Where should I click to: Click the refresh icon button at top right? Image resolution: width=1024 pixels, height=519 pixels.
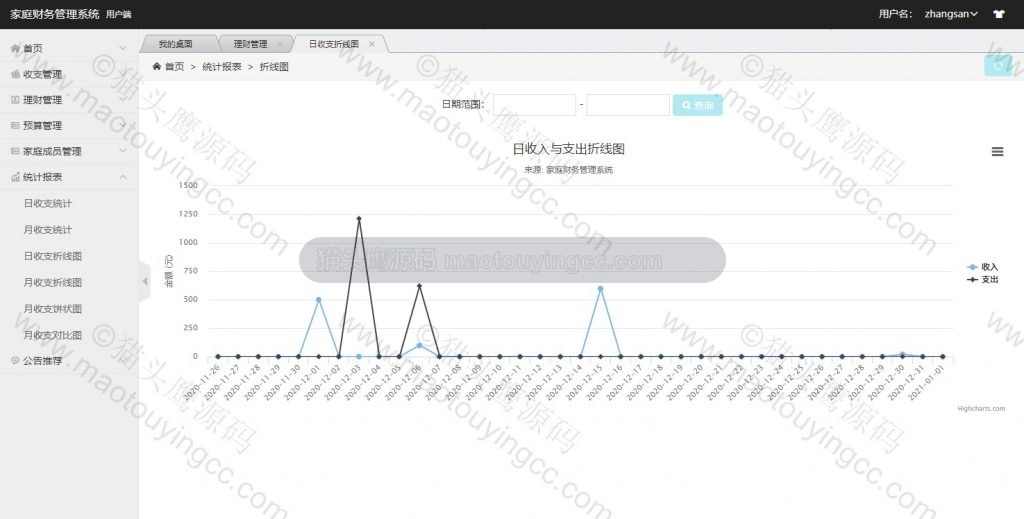998,66
